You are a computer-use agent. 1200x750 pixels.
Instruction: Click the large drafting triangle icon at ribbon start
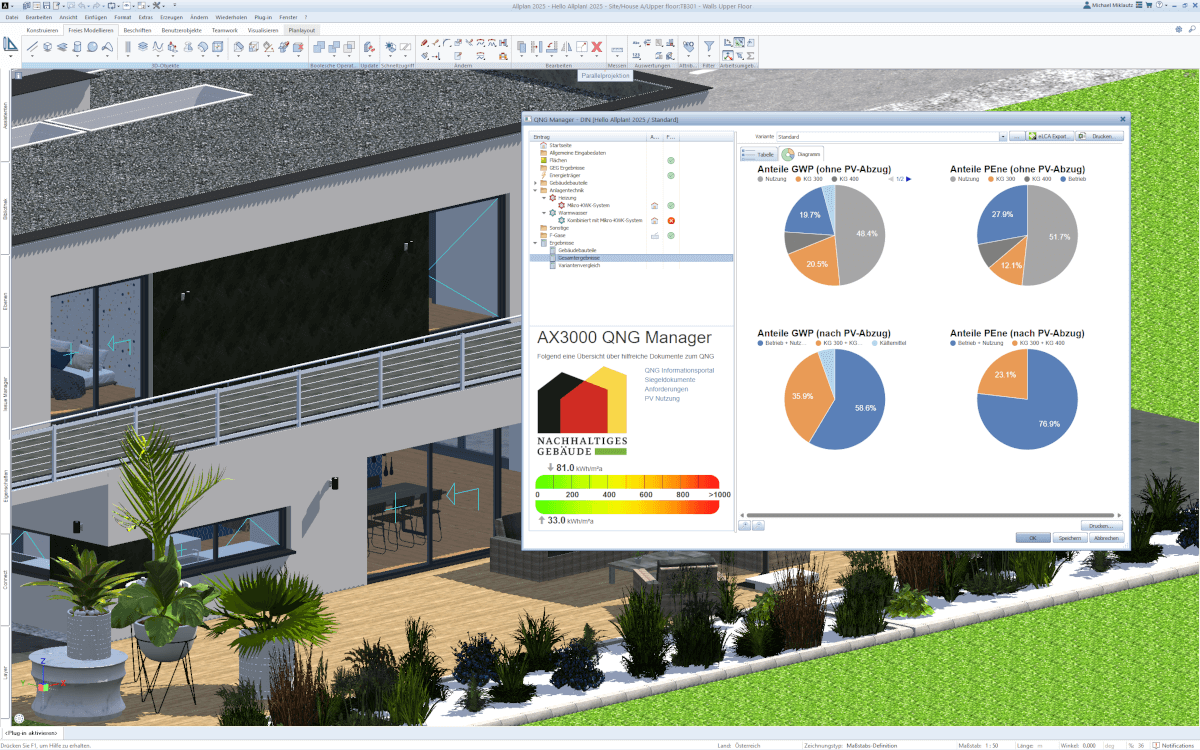[x=11, y=46]
